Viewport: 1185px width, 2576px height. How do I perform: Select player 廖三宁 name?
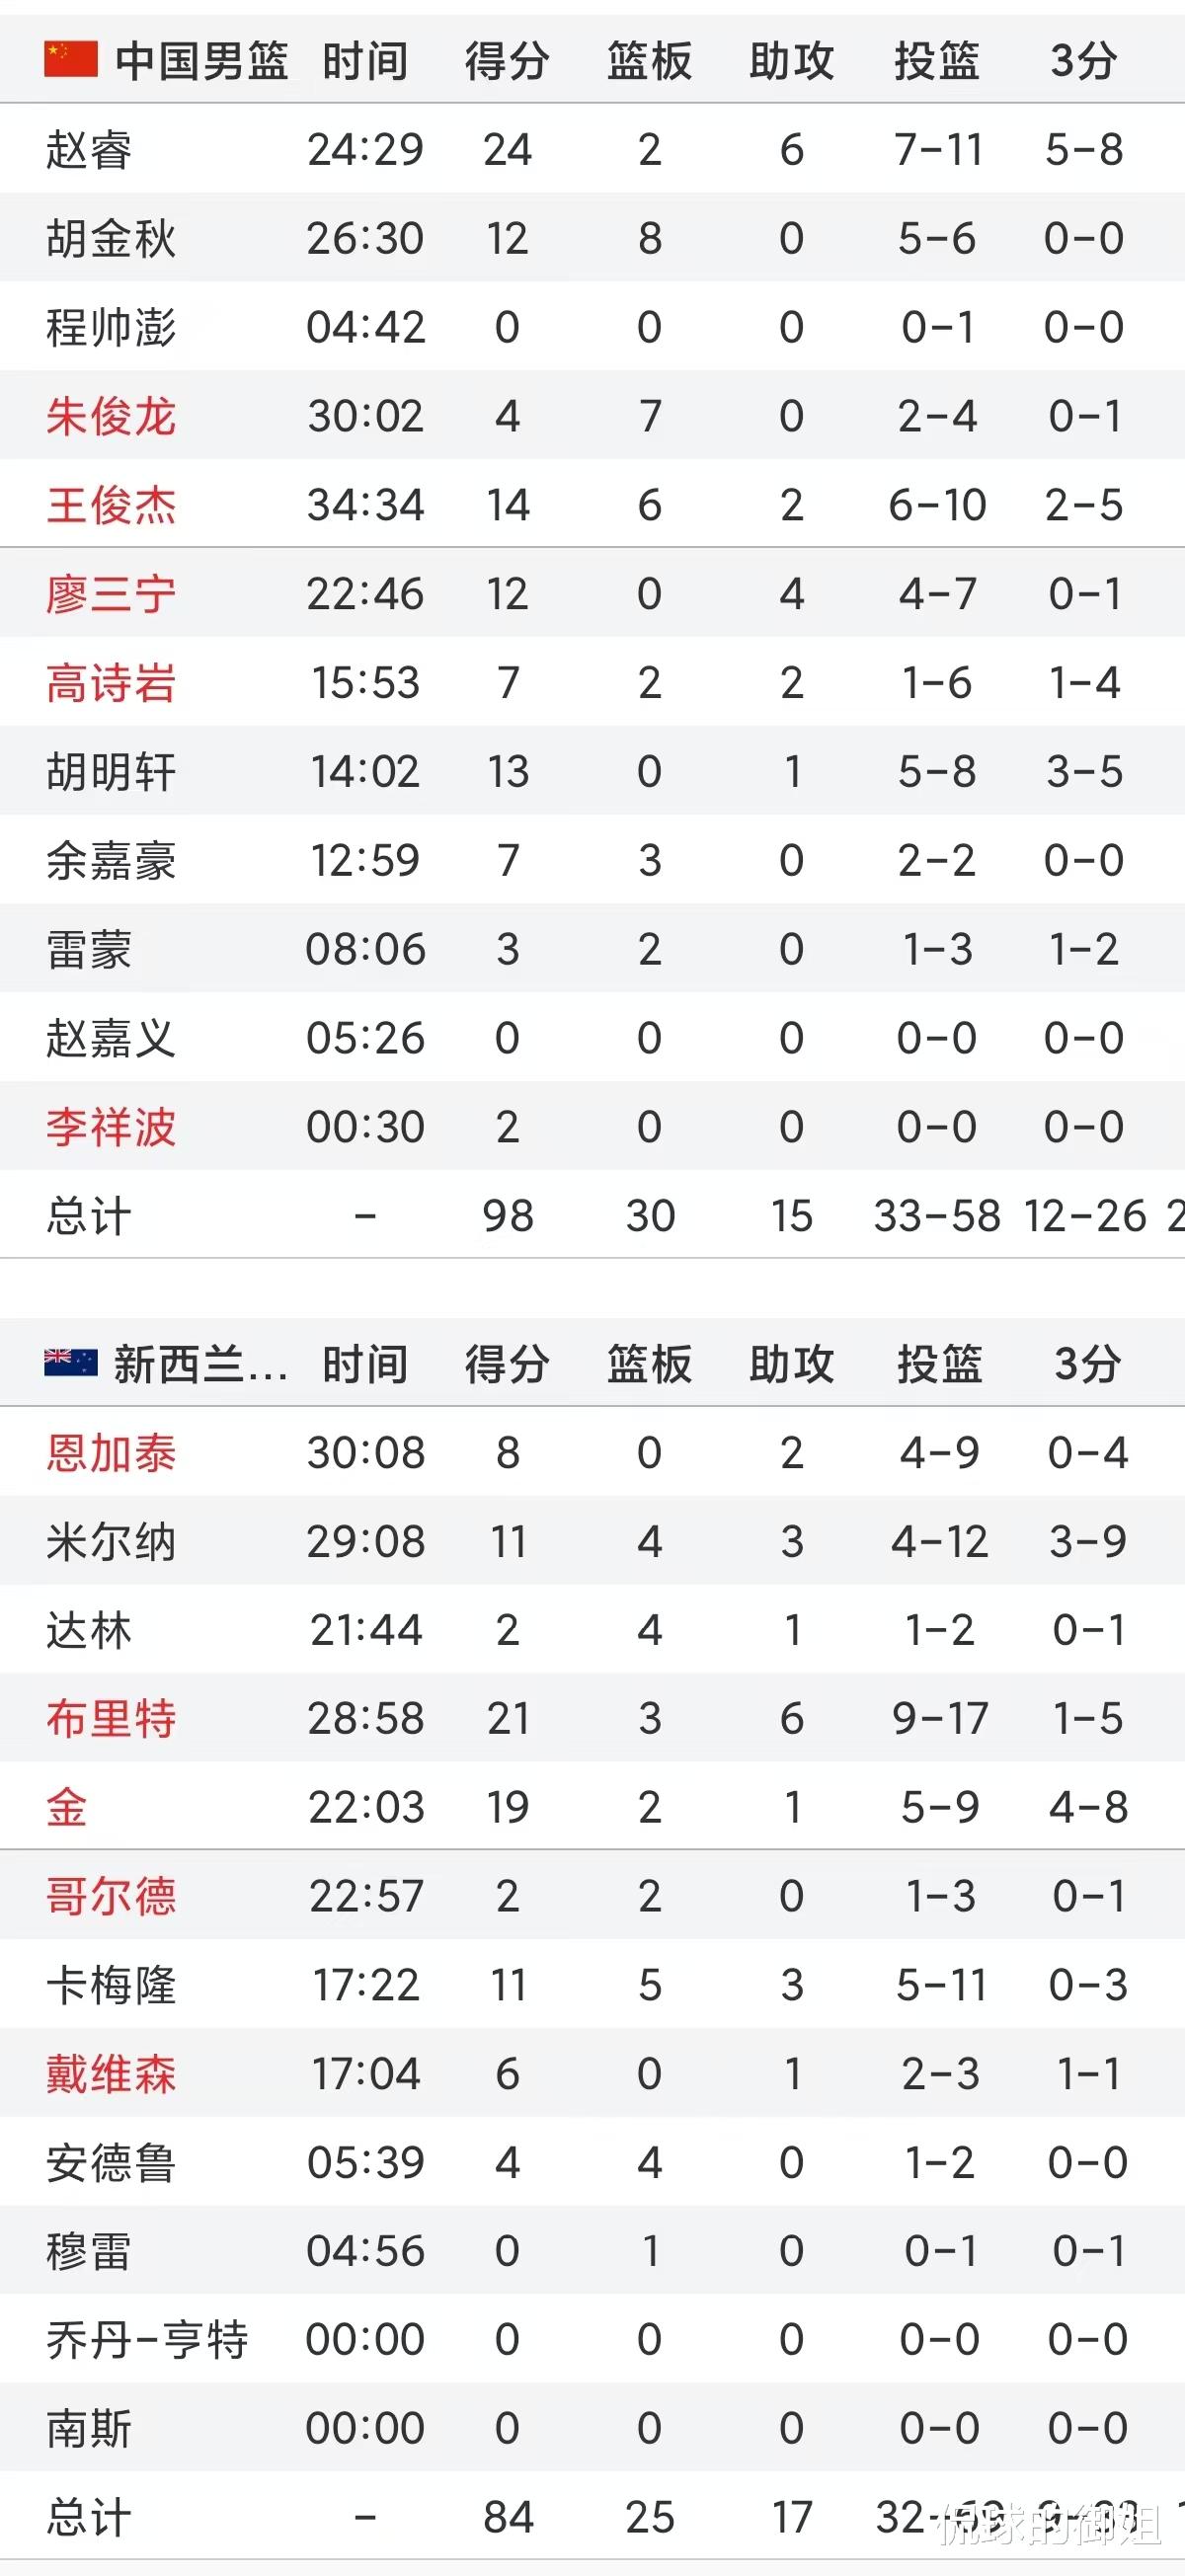[111, 594]
